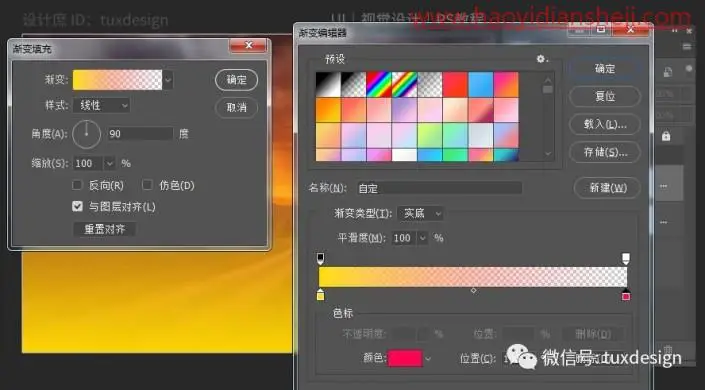The width and height of the screenshot is (705, 390).
Task: Click the preset list scroll up arrow
Action: coord(548,81)
